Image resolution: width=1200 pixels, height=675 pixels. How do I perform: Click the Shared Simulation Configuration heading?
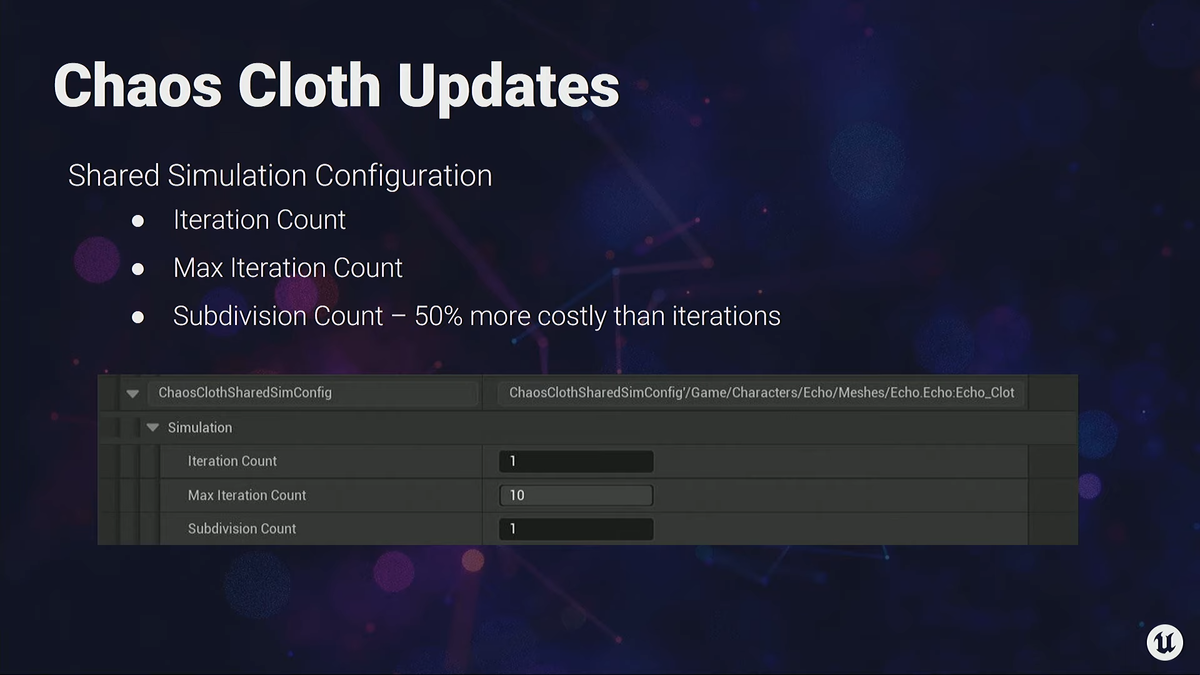pyautogui.click(x=280, y=175)
